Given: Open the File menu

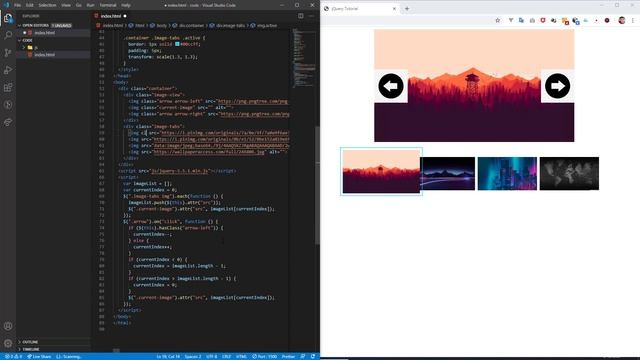Looking at the screenshot, I should pos(18,5).
